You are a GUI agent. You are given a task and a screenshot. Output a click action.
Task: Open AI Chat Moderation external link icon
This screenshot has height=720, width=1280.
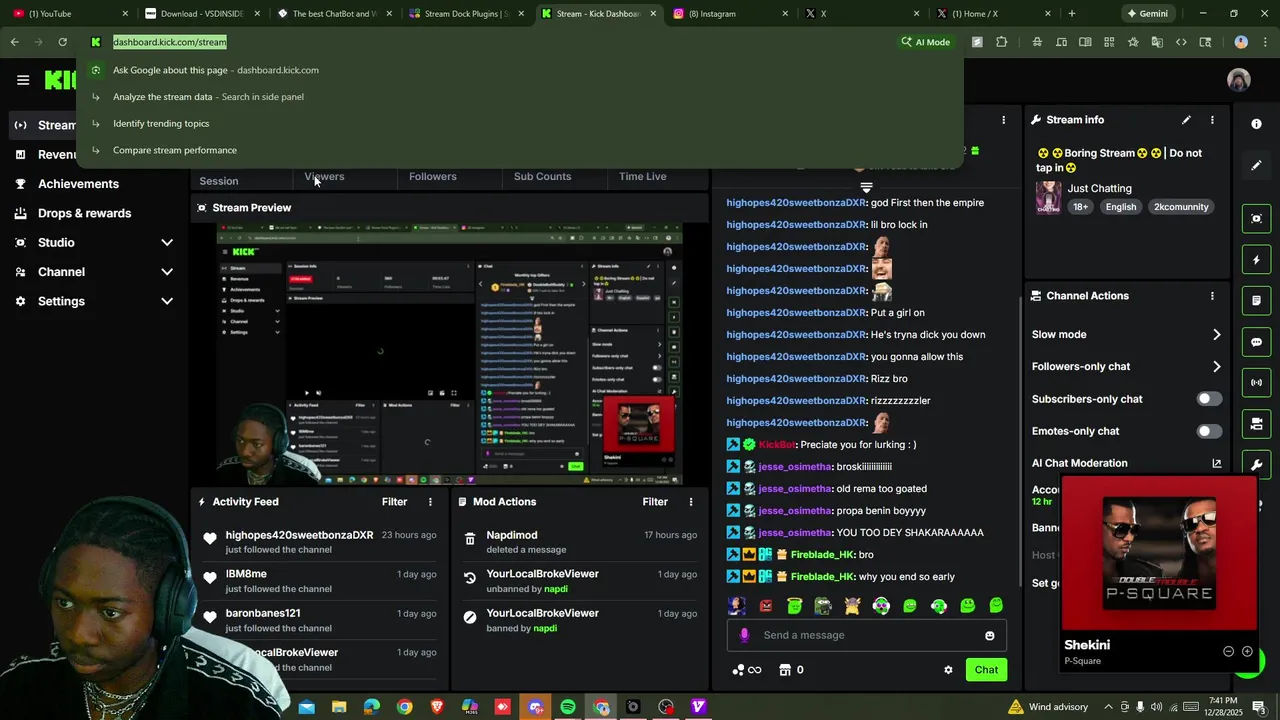pyautogui.click(x=1216, y=464)
